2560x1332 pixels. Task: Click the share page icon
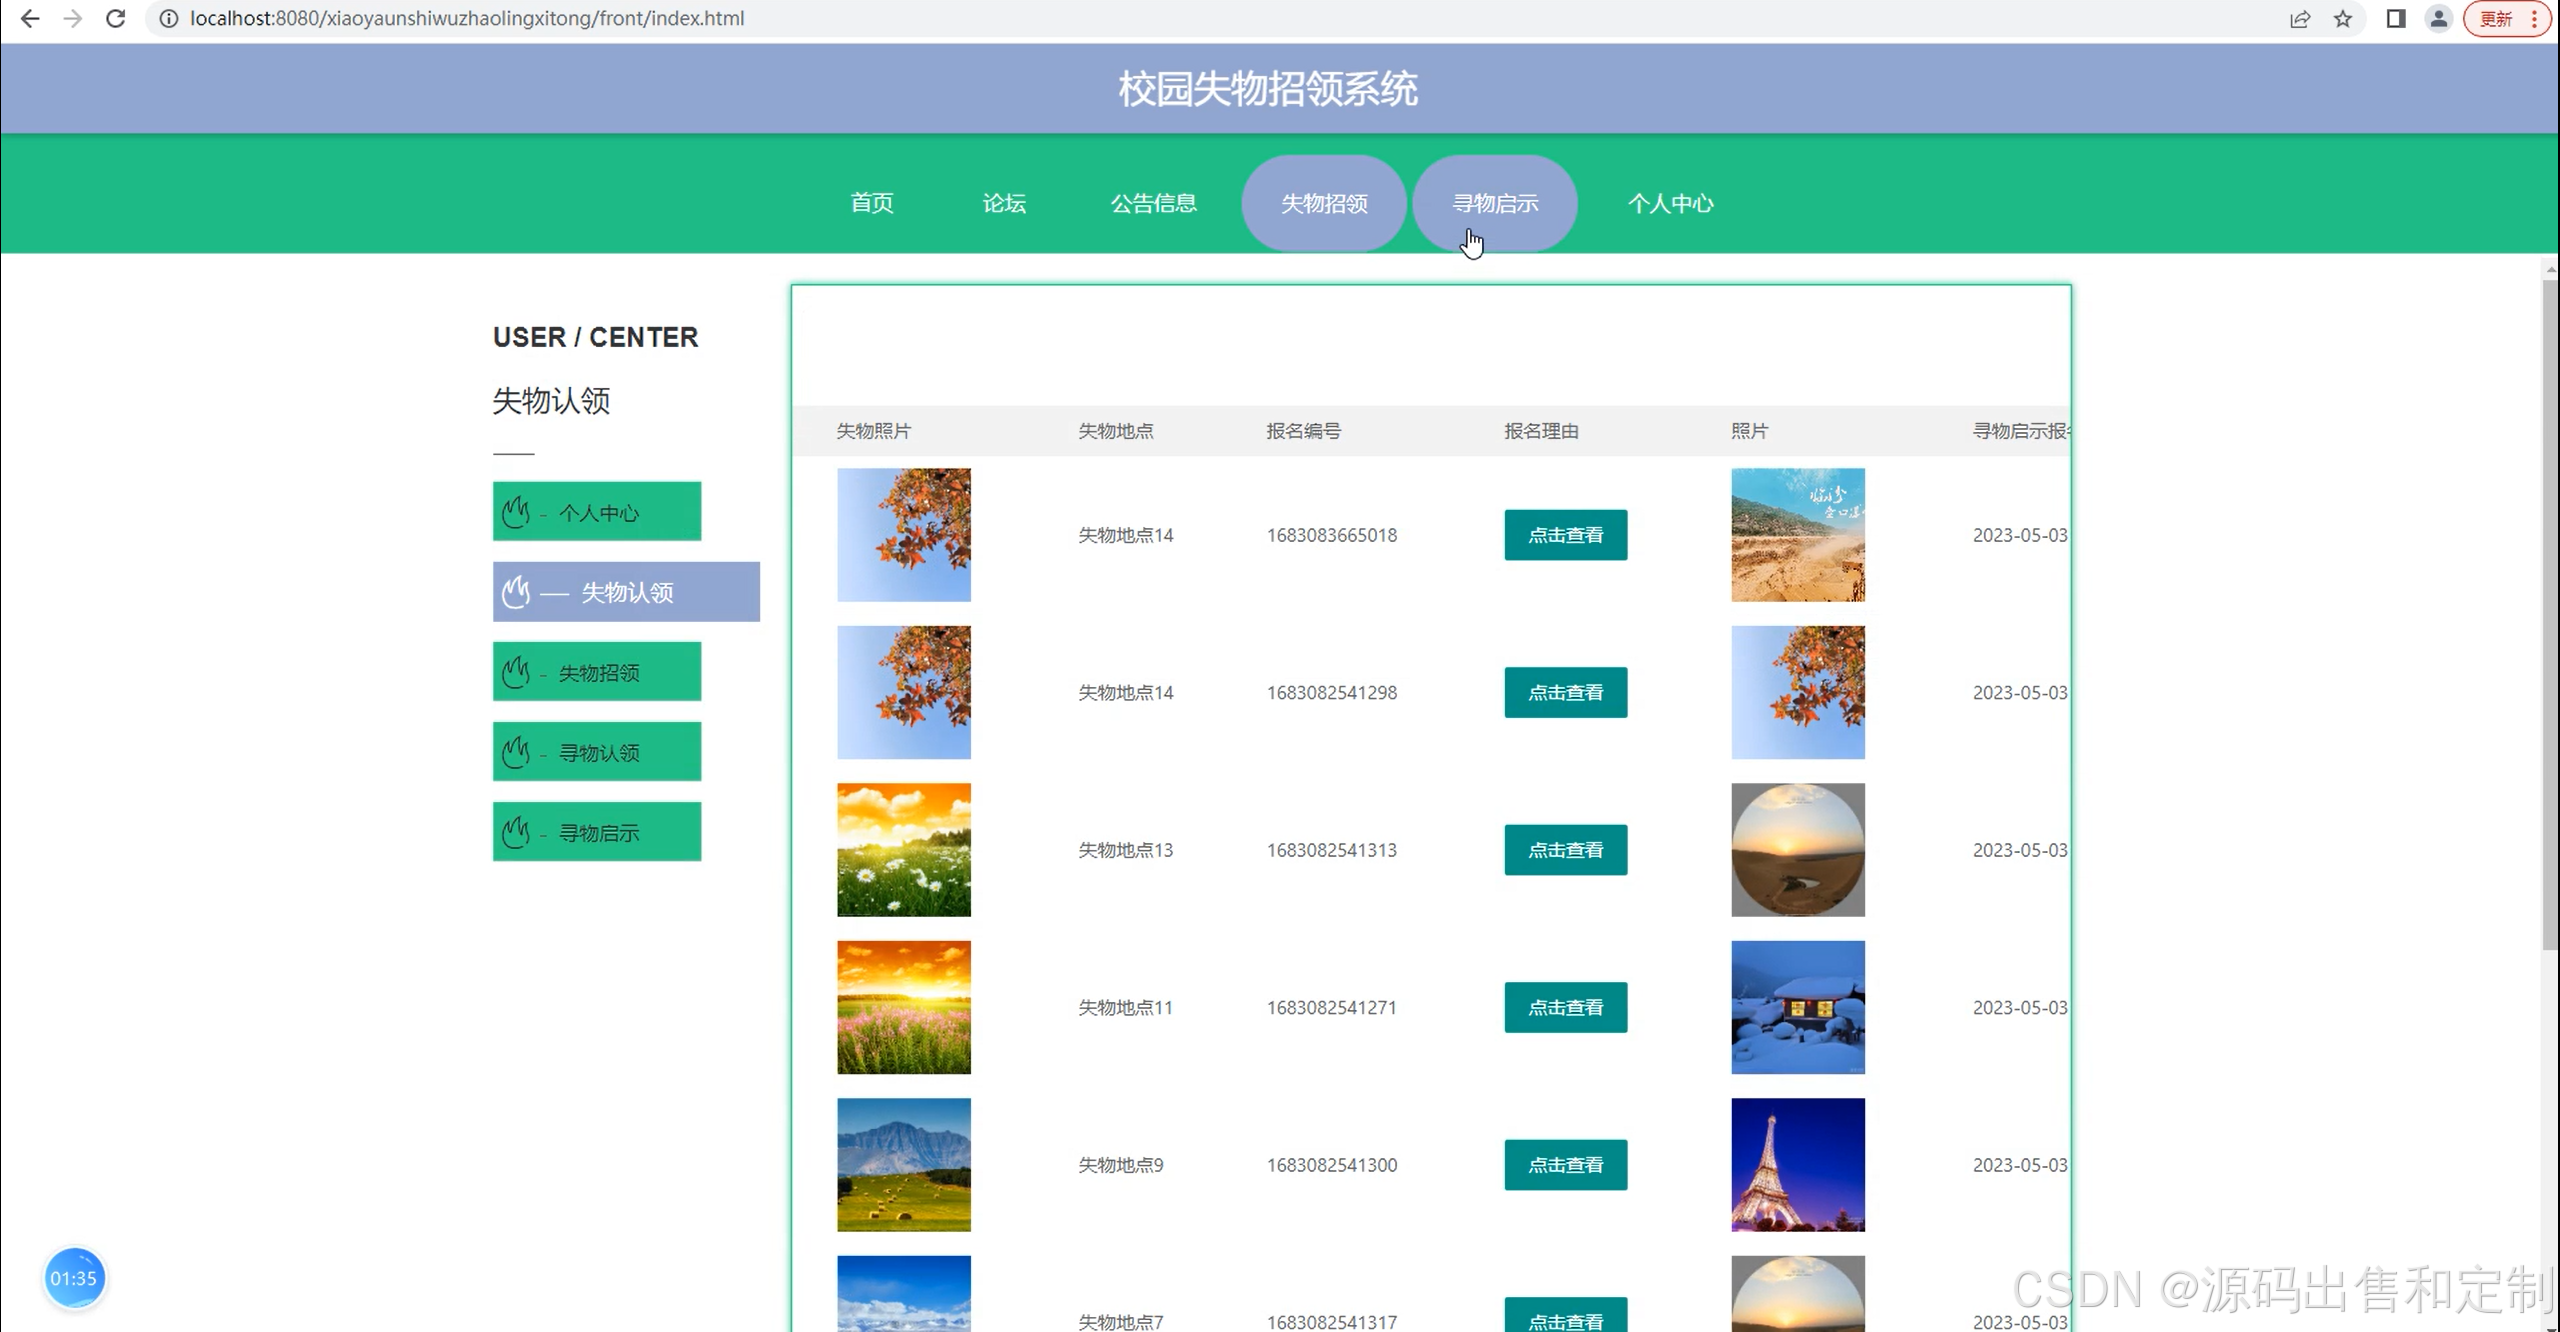pos(2300,19)
